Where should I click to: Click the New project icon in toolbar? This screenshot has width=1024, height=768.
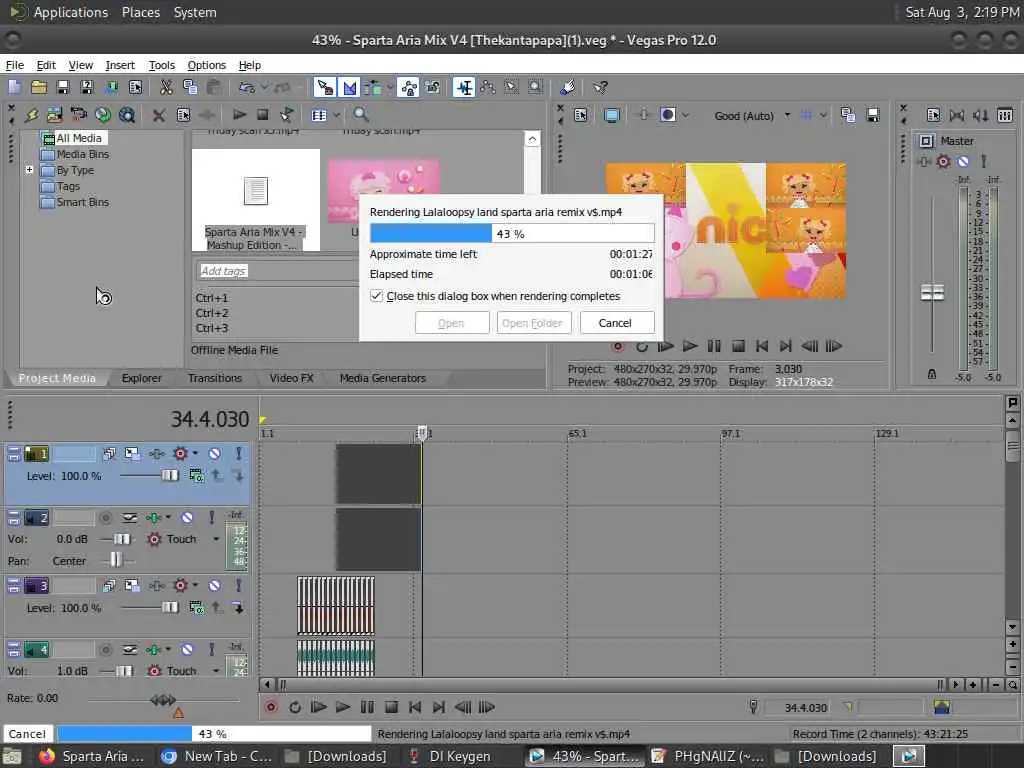coord(15,87)
